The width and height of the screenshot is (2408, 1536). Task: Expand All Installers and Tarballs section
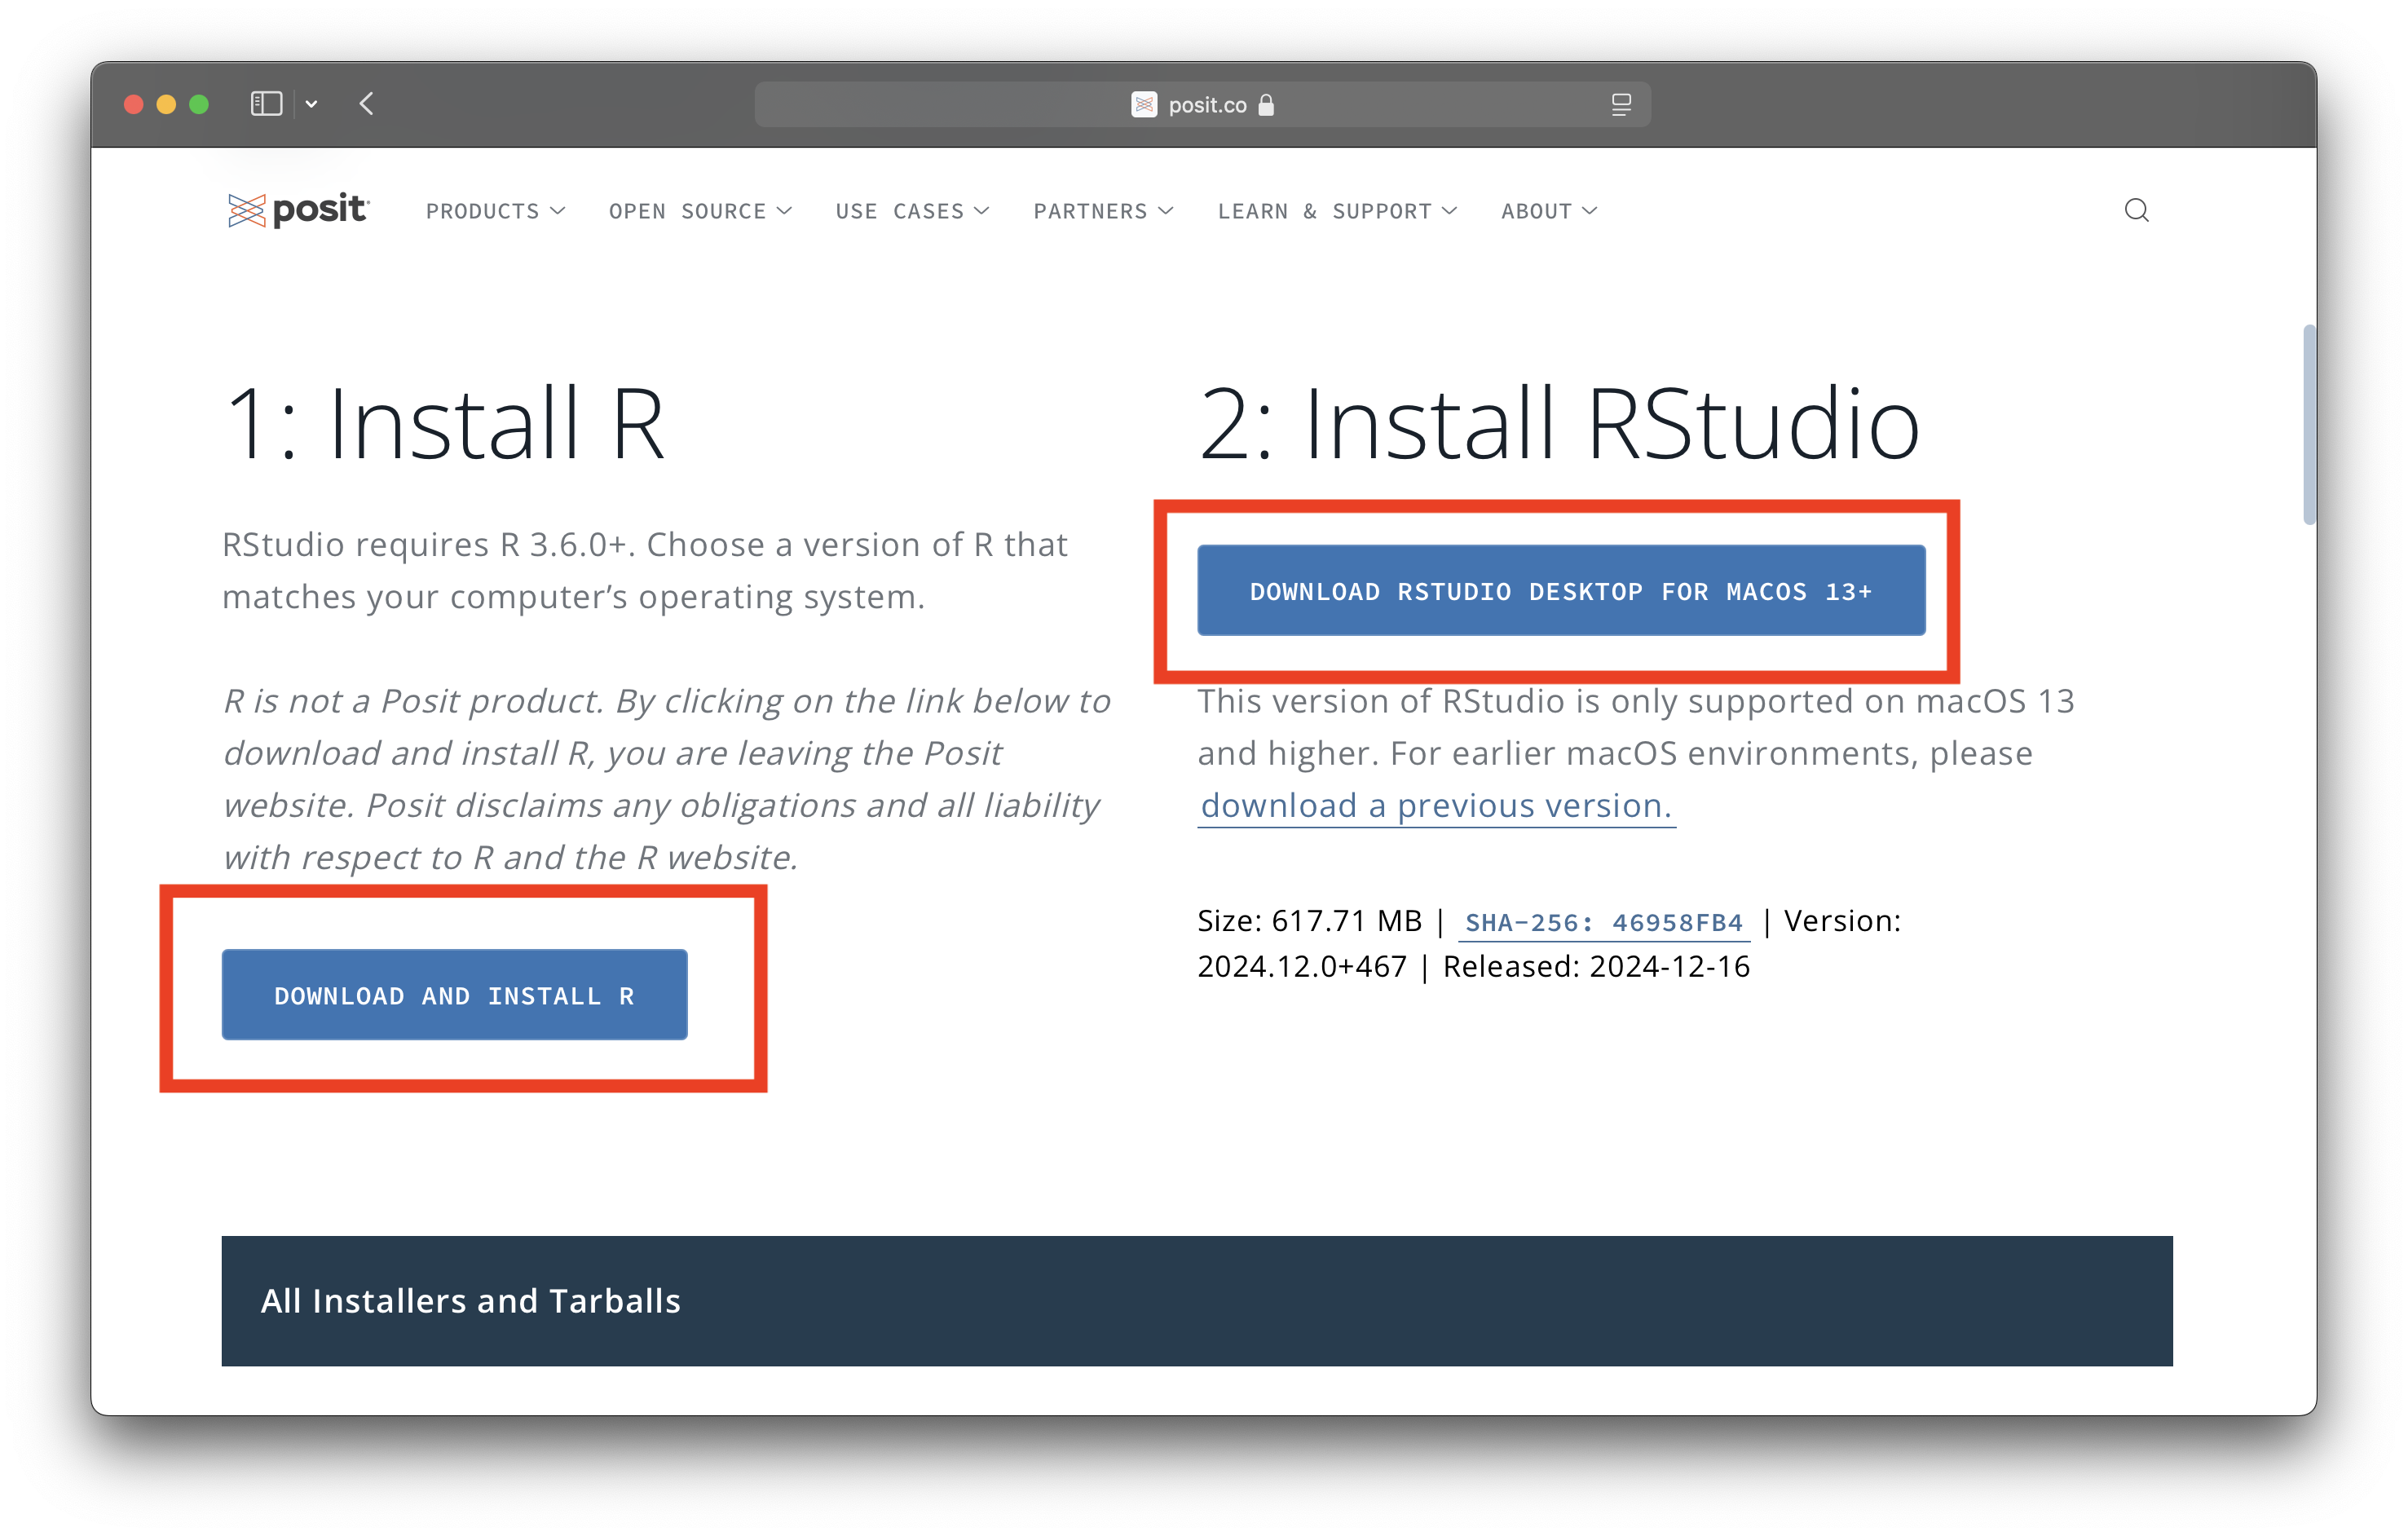(x=1197, y=1300)
